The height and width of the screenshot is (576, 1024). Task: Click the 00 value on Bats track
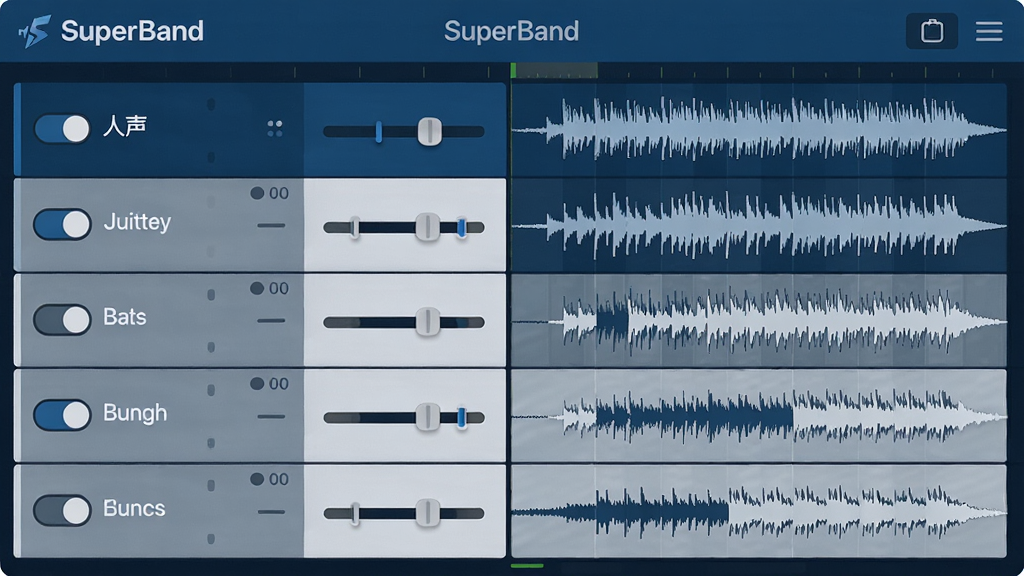pyautogui.click(x=279, y=289)
